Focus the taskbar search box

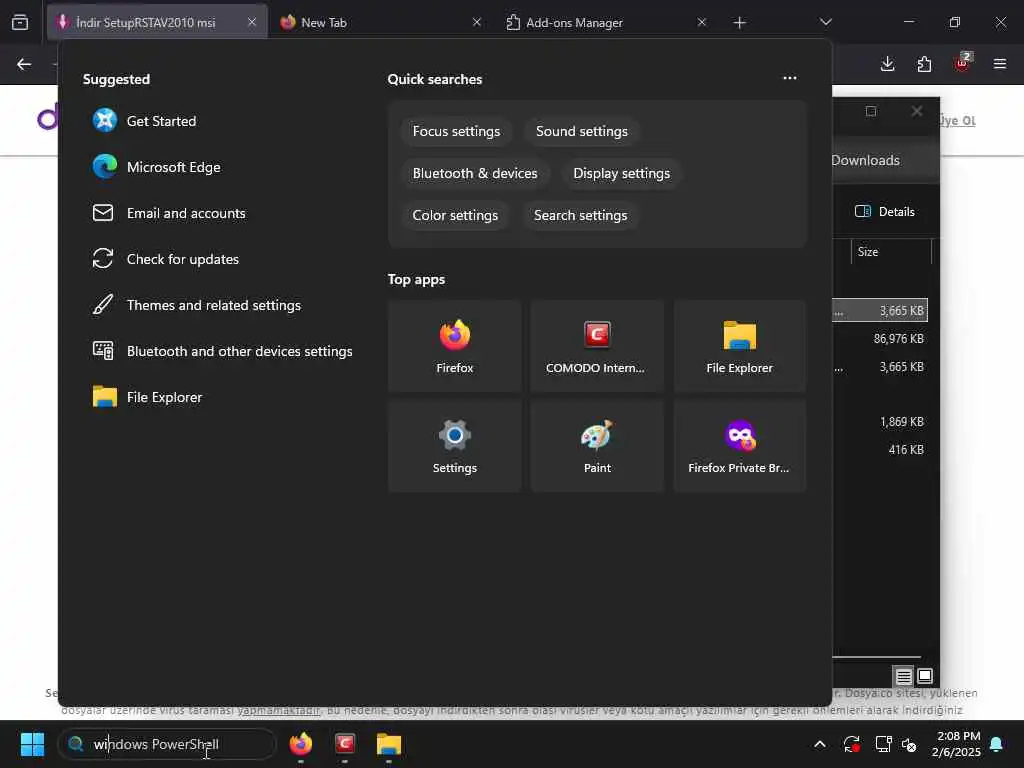(167, 744)
